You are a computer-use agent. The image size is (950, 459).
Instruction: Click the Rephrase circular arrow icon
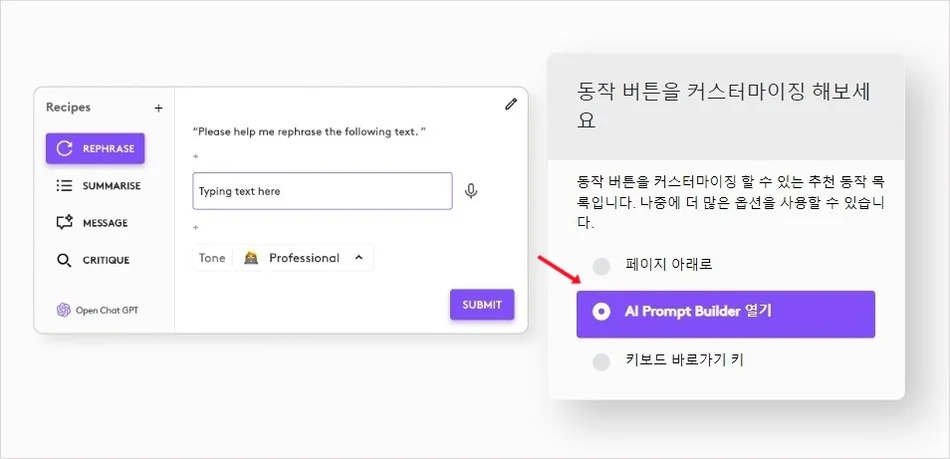pyautogui.click(x=64, y=148)
